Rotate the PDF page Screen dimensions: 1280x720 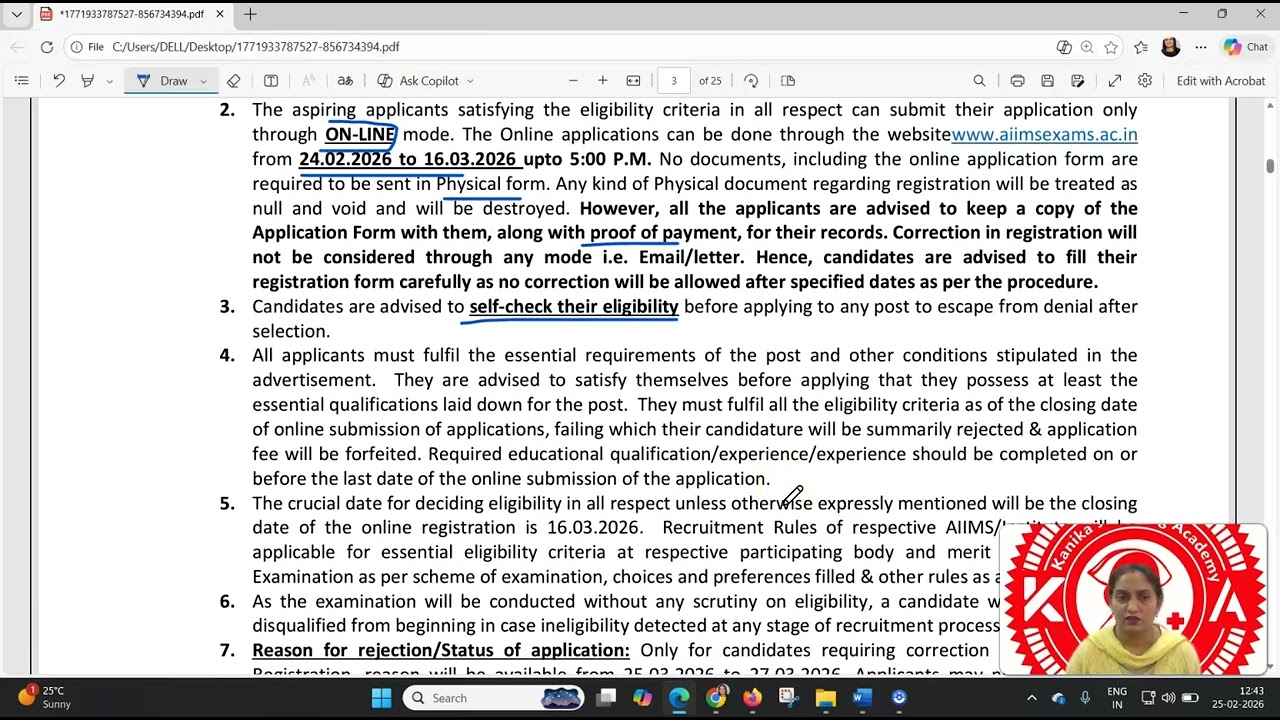[751, 81]
